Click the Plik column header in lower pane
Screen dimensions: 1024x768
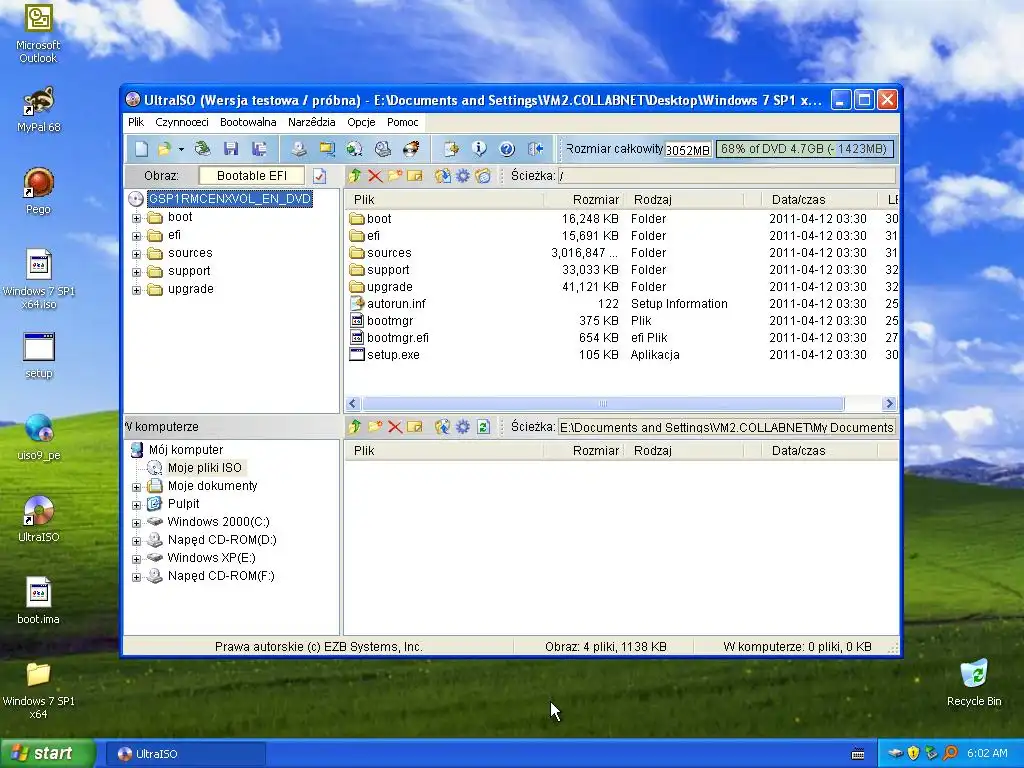pos(444,451)
